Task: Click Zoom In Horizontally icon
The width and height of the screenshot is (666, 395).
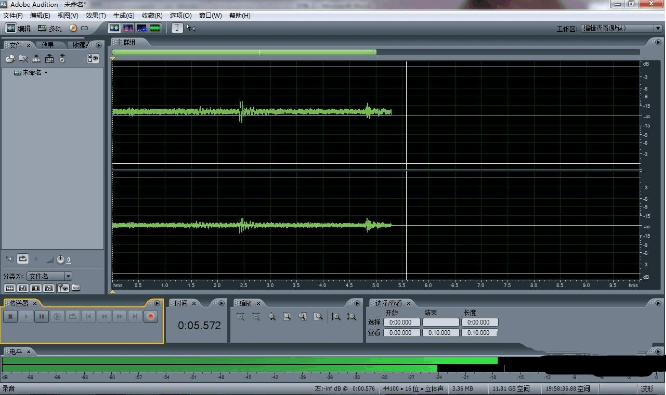Action: pyautogui.click(x=240, y=317)
